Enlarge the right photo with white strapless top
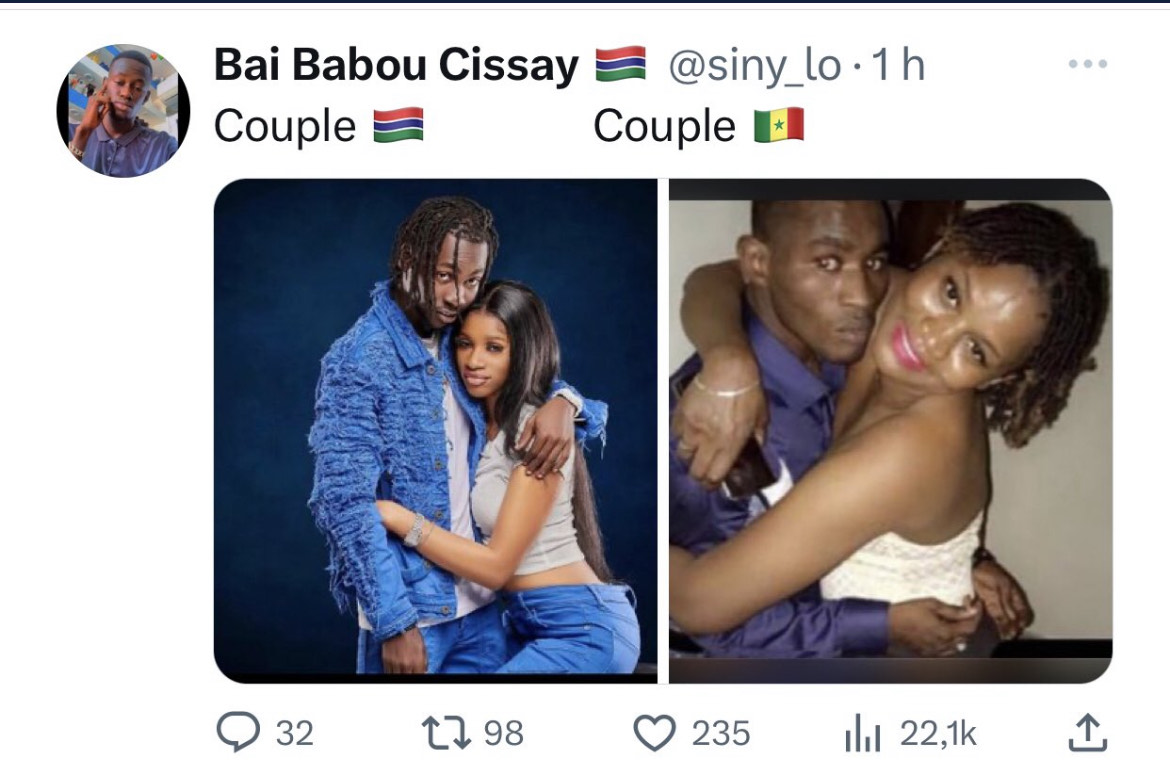The height and width of the screenshot is (762, 1170). (890, 431)
